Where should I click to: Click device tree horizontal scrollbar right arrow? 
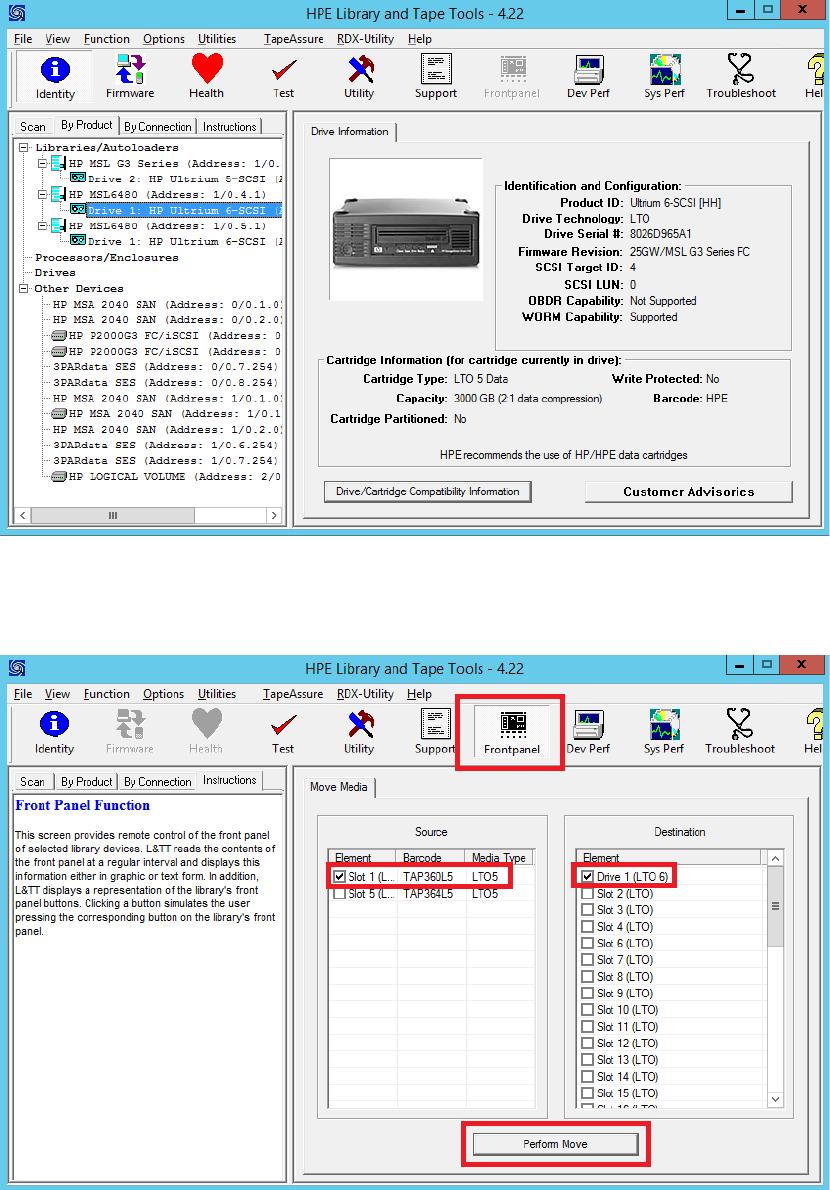tap(274, 515)
